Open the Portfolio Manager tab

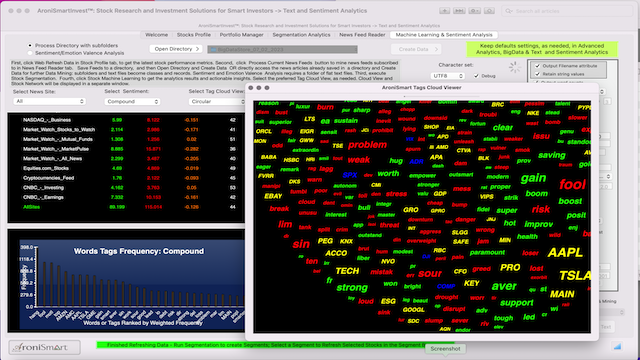(x=242, y=35)
